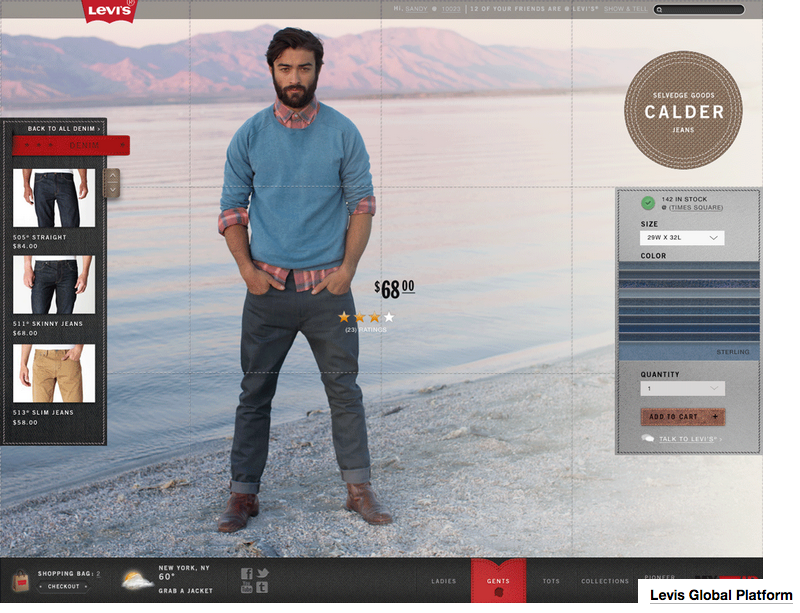Open the Twitter bird icon

coord(262,573)
